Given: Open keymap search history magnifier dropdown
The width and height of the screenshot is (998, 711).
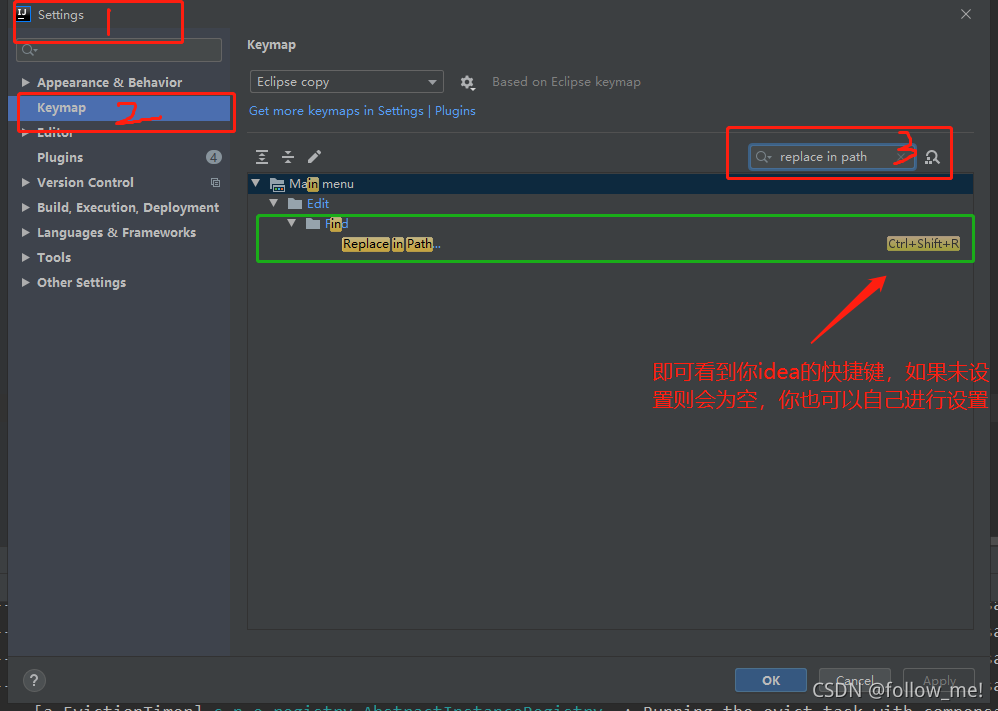Looking at the screenshot, I should [763, 157].
